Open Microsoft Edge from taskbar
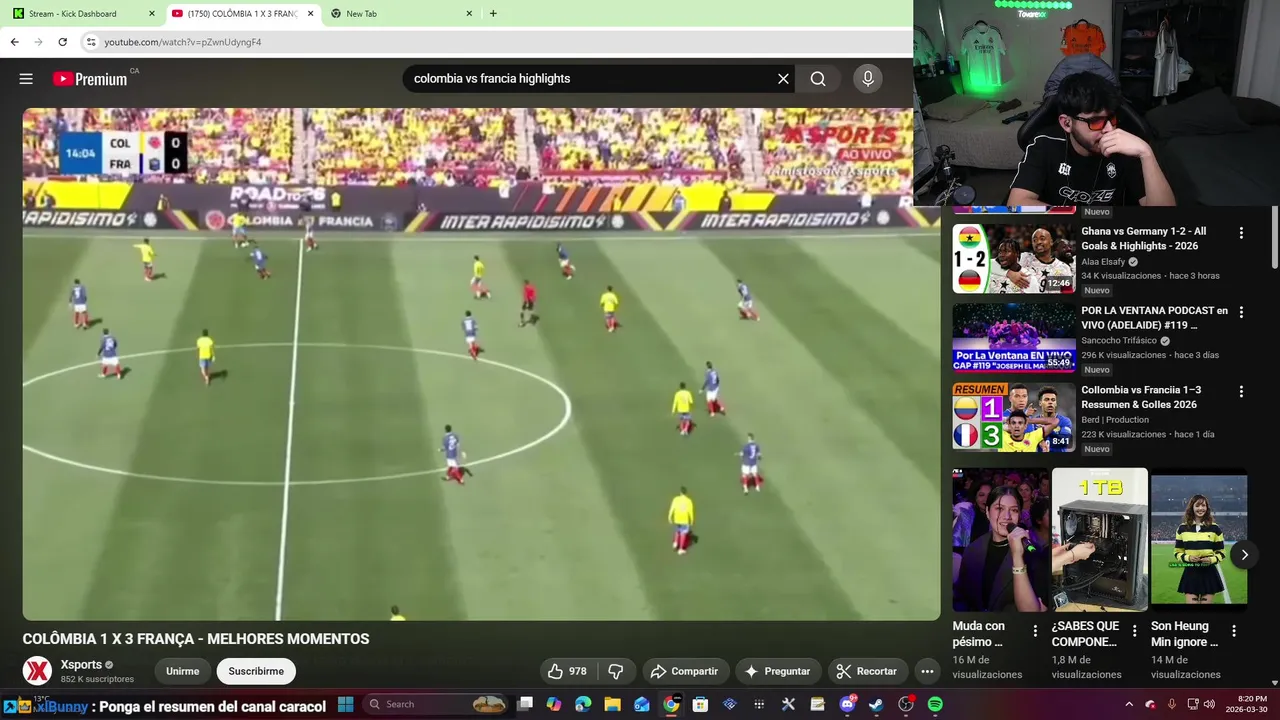 [x=583, y=704]
